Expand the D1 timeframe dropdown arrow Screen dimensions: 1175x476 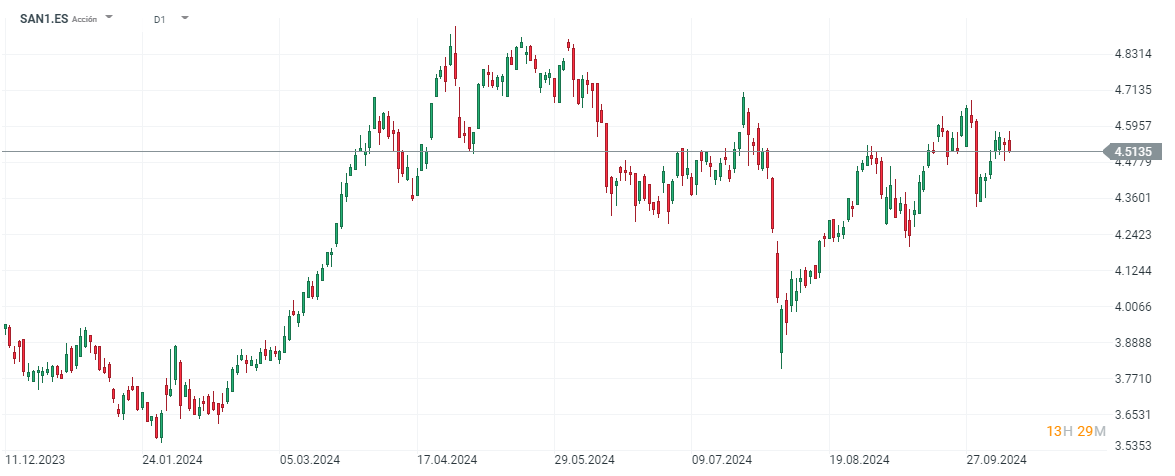tap(185, 18)
